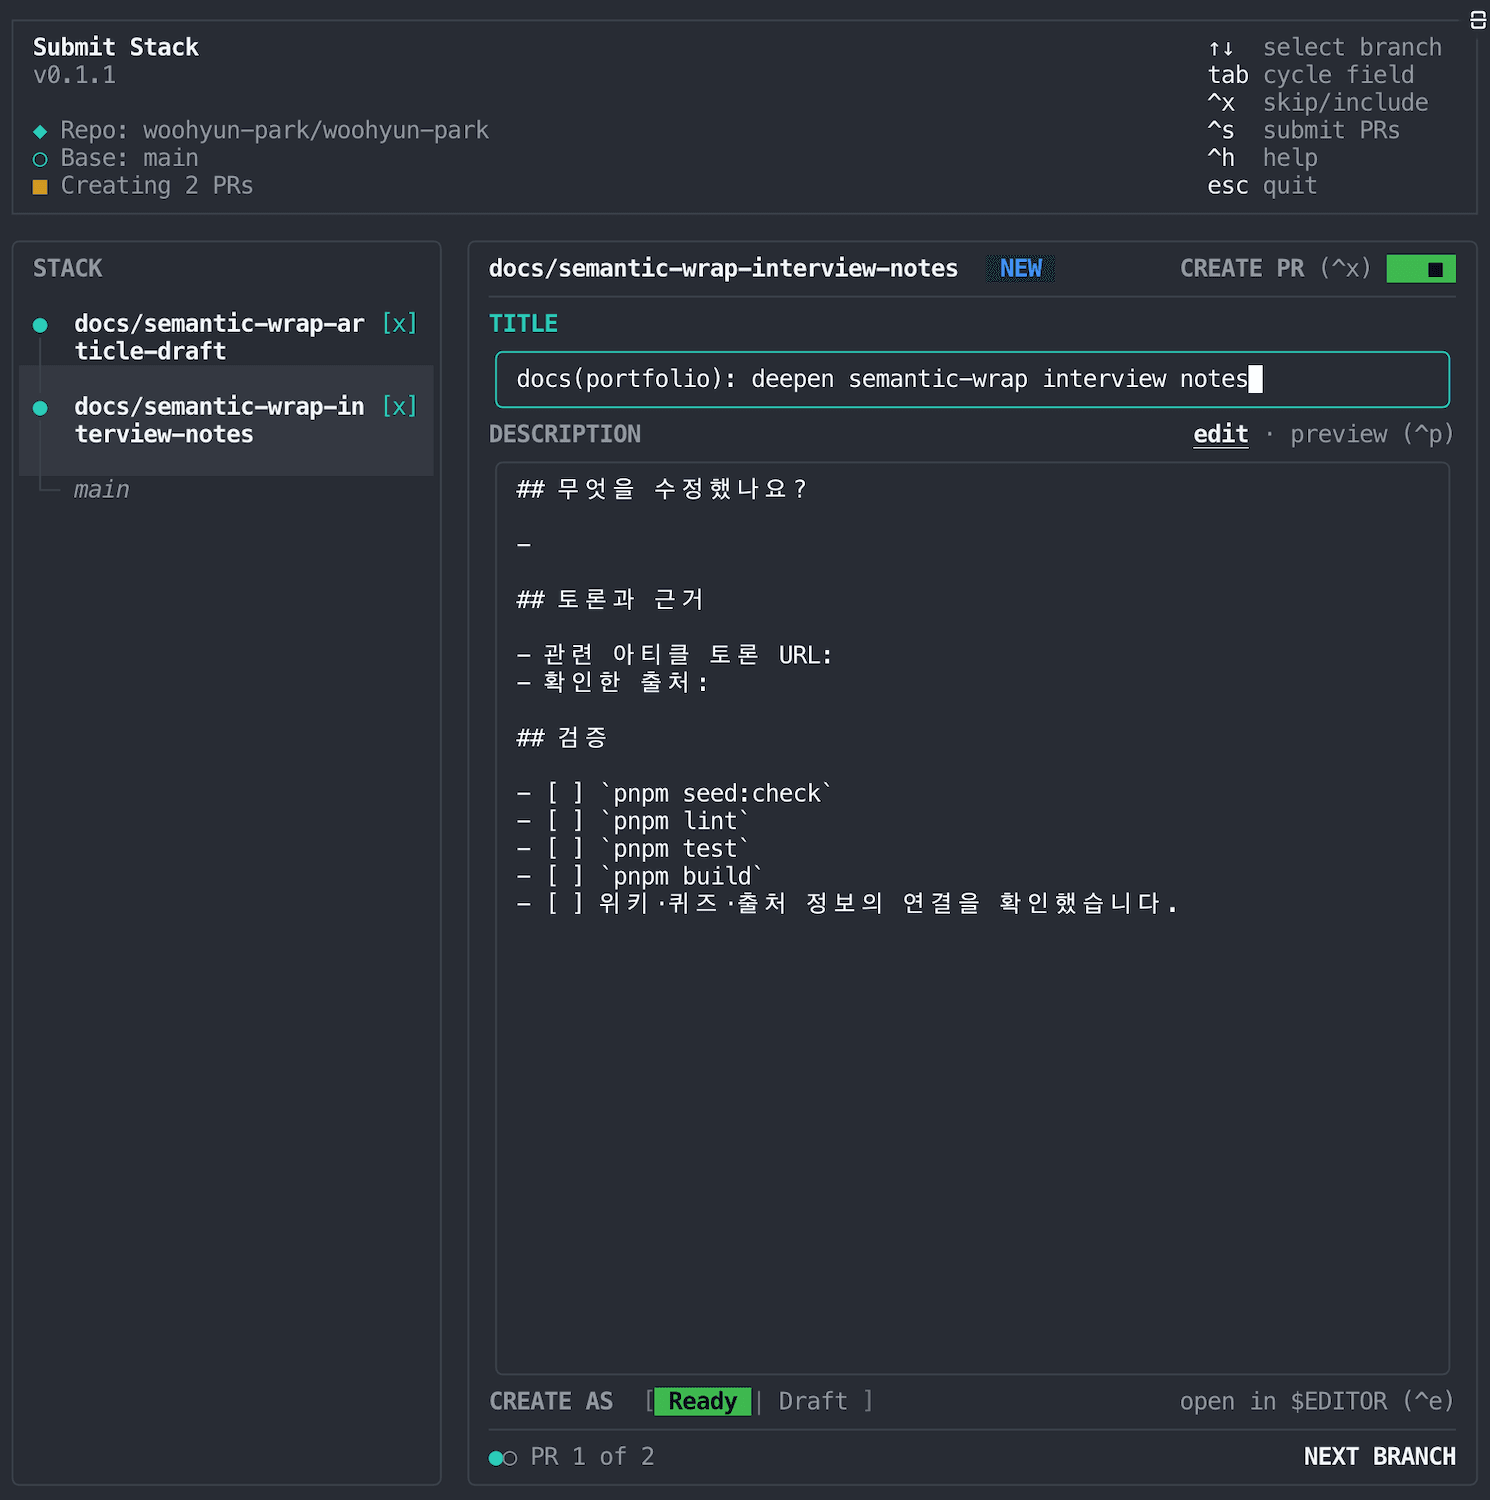Click the '`pnpm lint`' checklist line

click(633, 821)
